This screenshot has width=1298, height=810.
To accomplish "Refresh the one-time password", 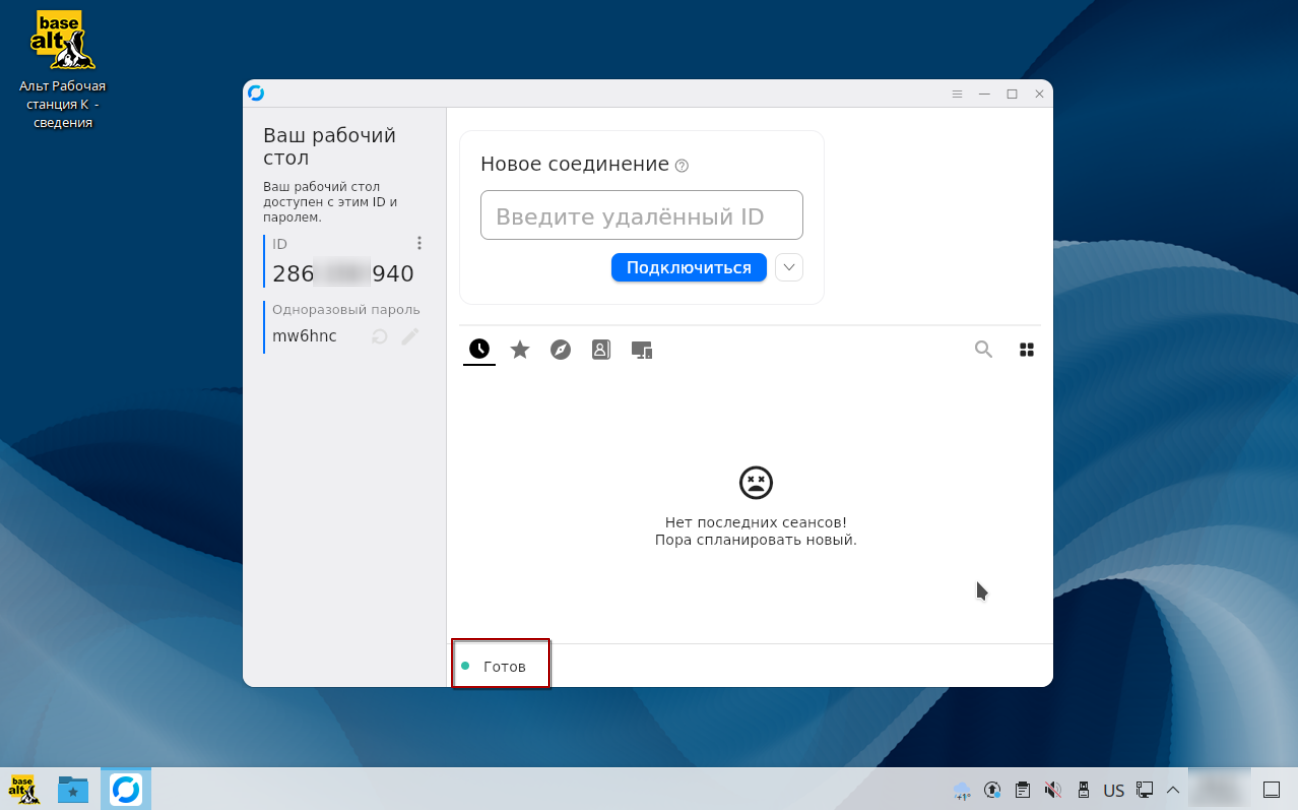I will [x=380, y=337].
